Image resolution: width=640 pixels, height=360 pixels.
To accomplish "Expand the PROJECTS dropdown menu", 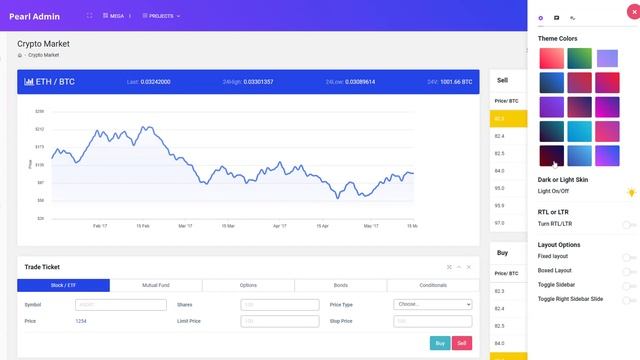I will pyautogui.click(x=161, y=16).
